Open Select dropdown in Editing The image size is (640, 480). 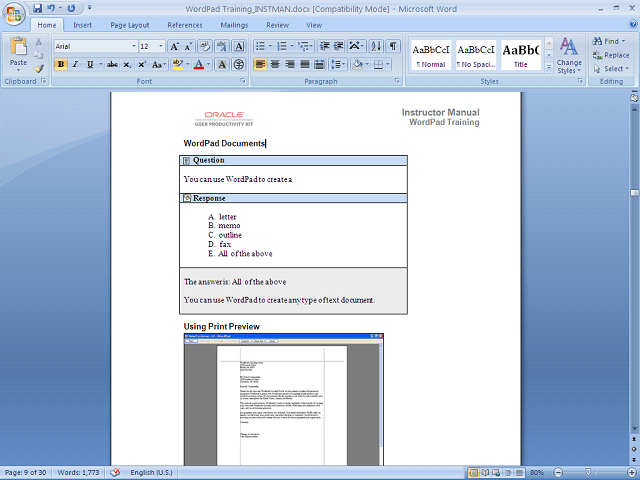tap(611, 69)
